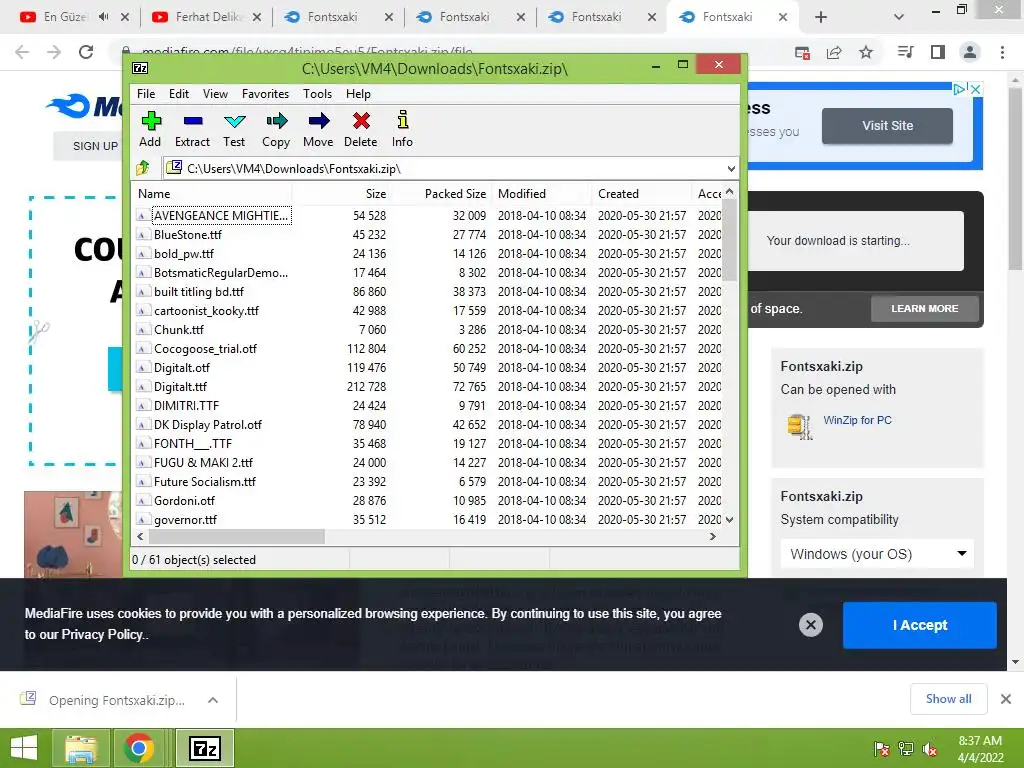The height and width of the screenshot is (768, 1024).
Task: Click the LEARN MORE button
Action: [924, 308]
